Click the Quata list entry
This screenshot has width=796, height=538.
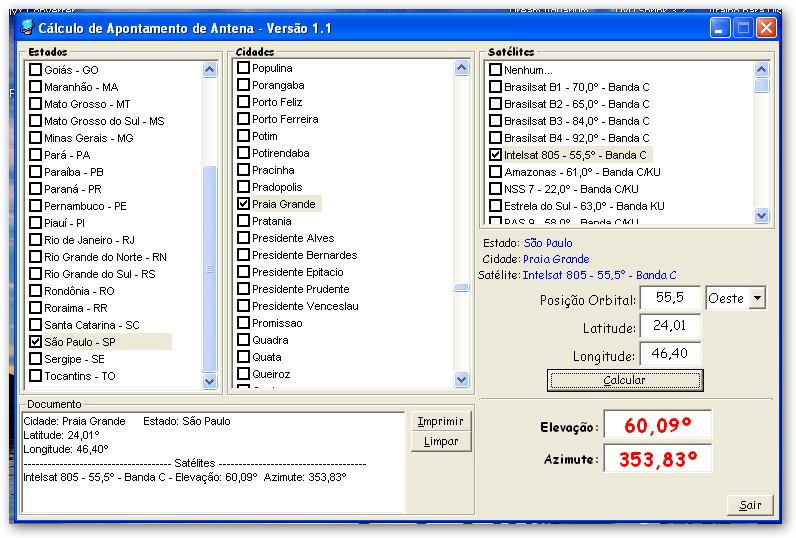click(267, 357)
